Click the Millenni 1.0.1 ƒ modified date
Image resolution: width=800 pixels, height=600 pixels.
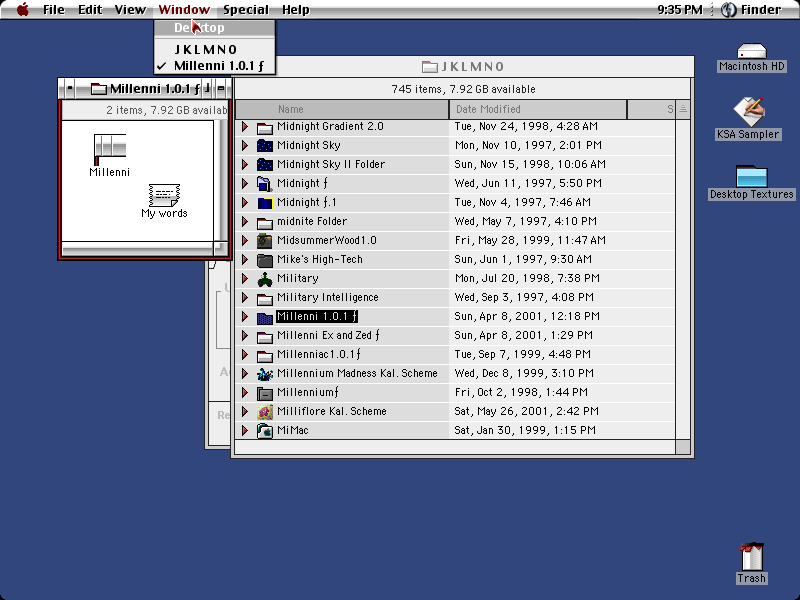click(527, 316)
